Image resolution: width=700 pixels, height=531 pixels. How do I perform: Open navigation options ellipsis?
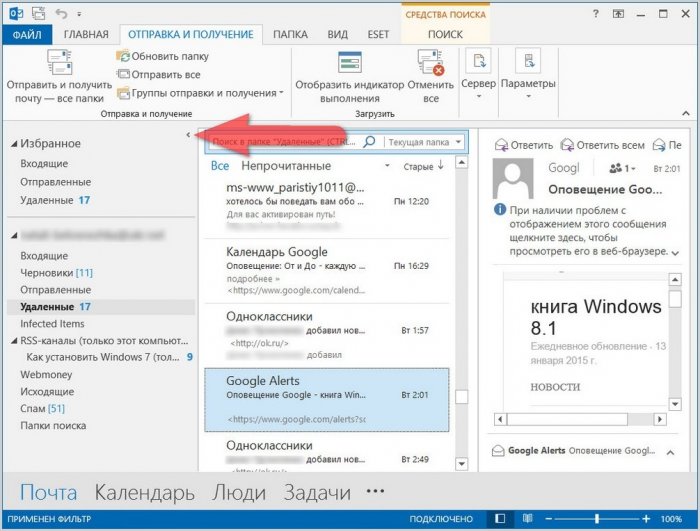(x=375, y=491)
